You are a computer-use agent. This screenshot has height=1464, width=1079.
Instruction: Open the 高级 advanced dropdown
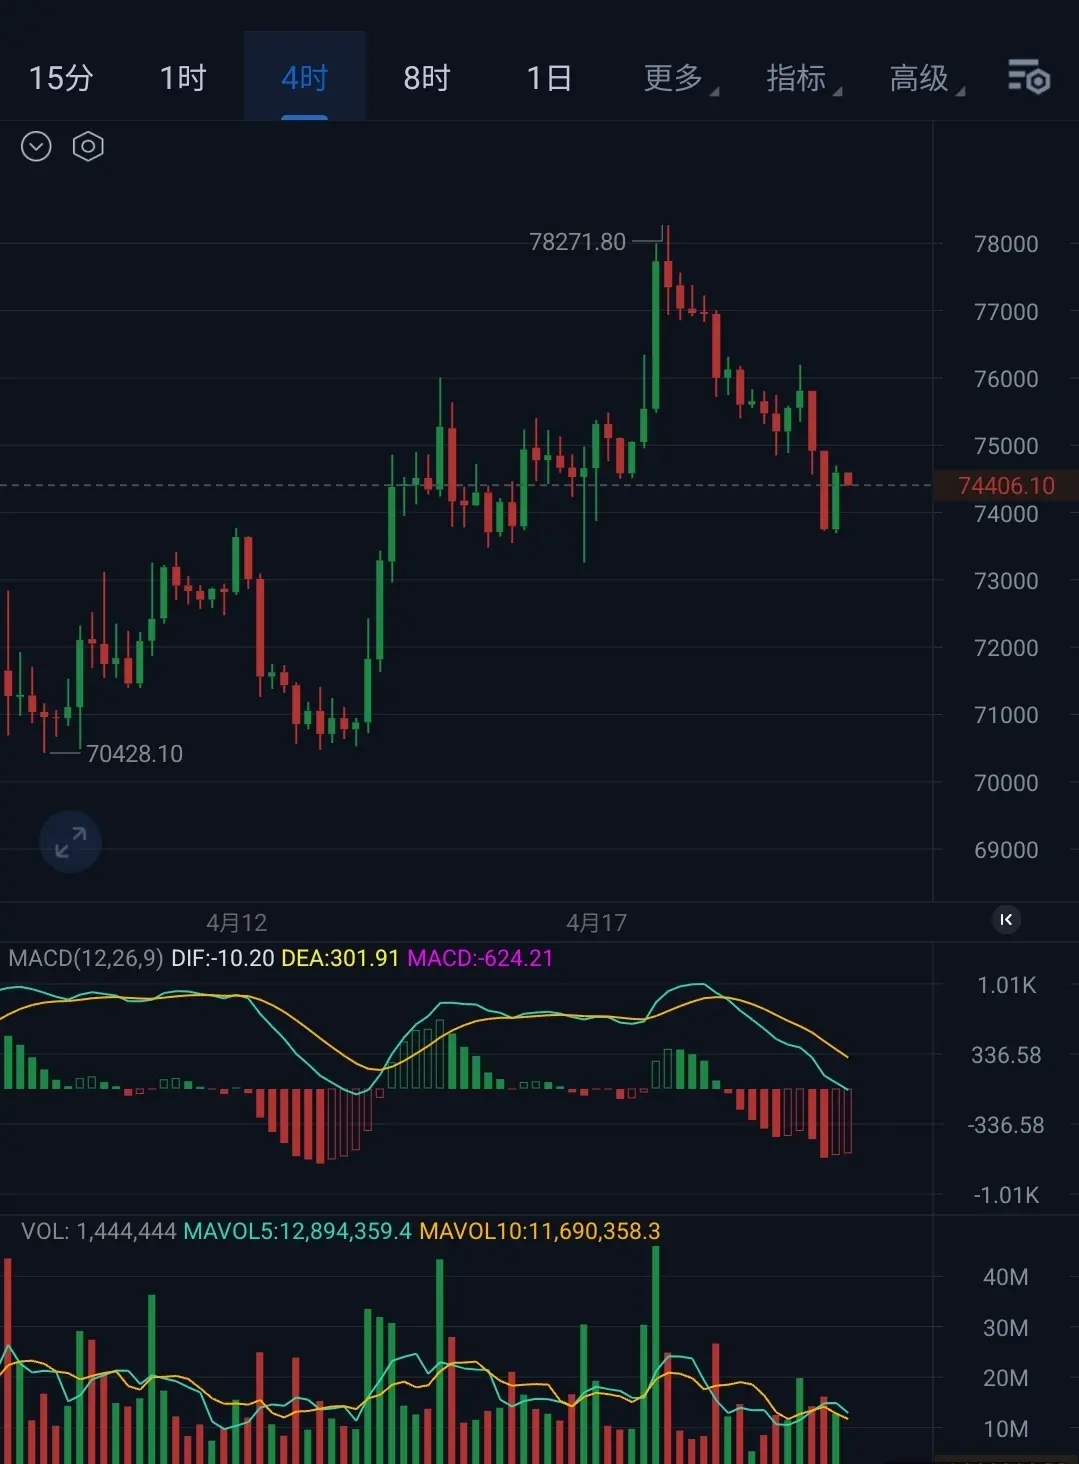[926, 78]
